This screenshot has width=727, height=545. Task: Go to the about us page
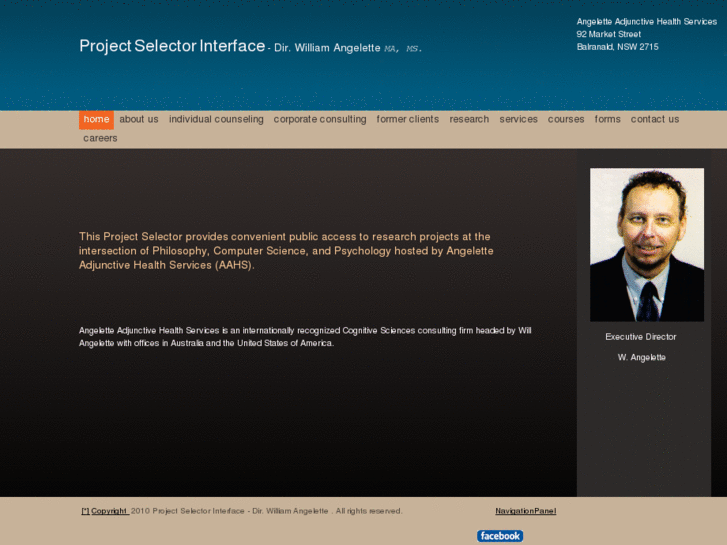139,120
